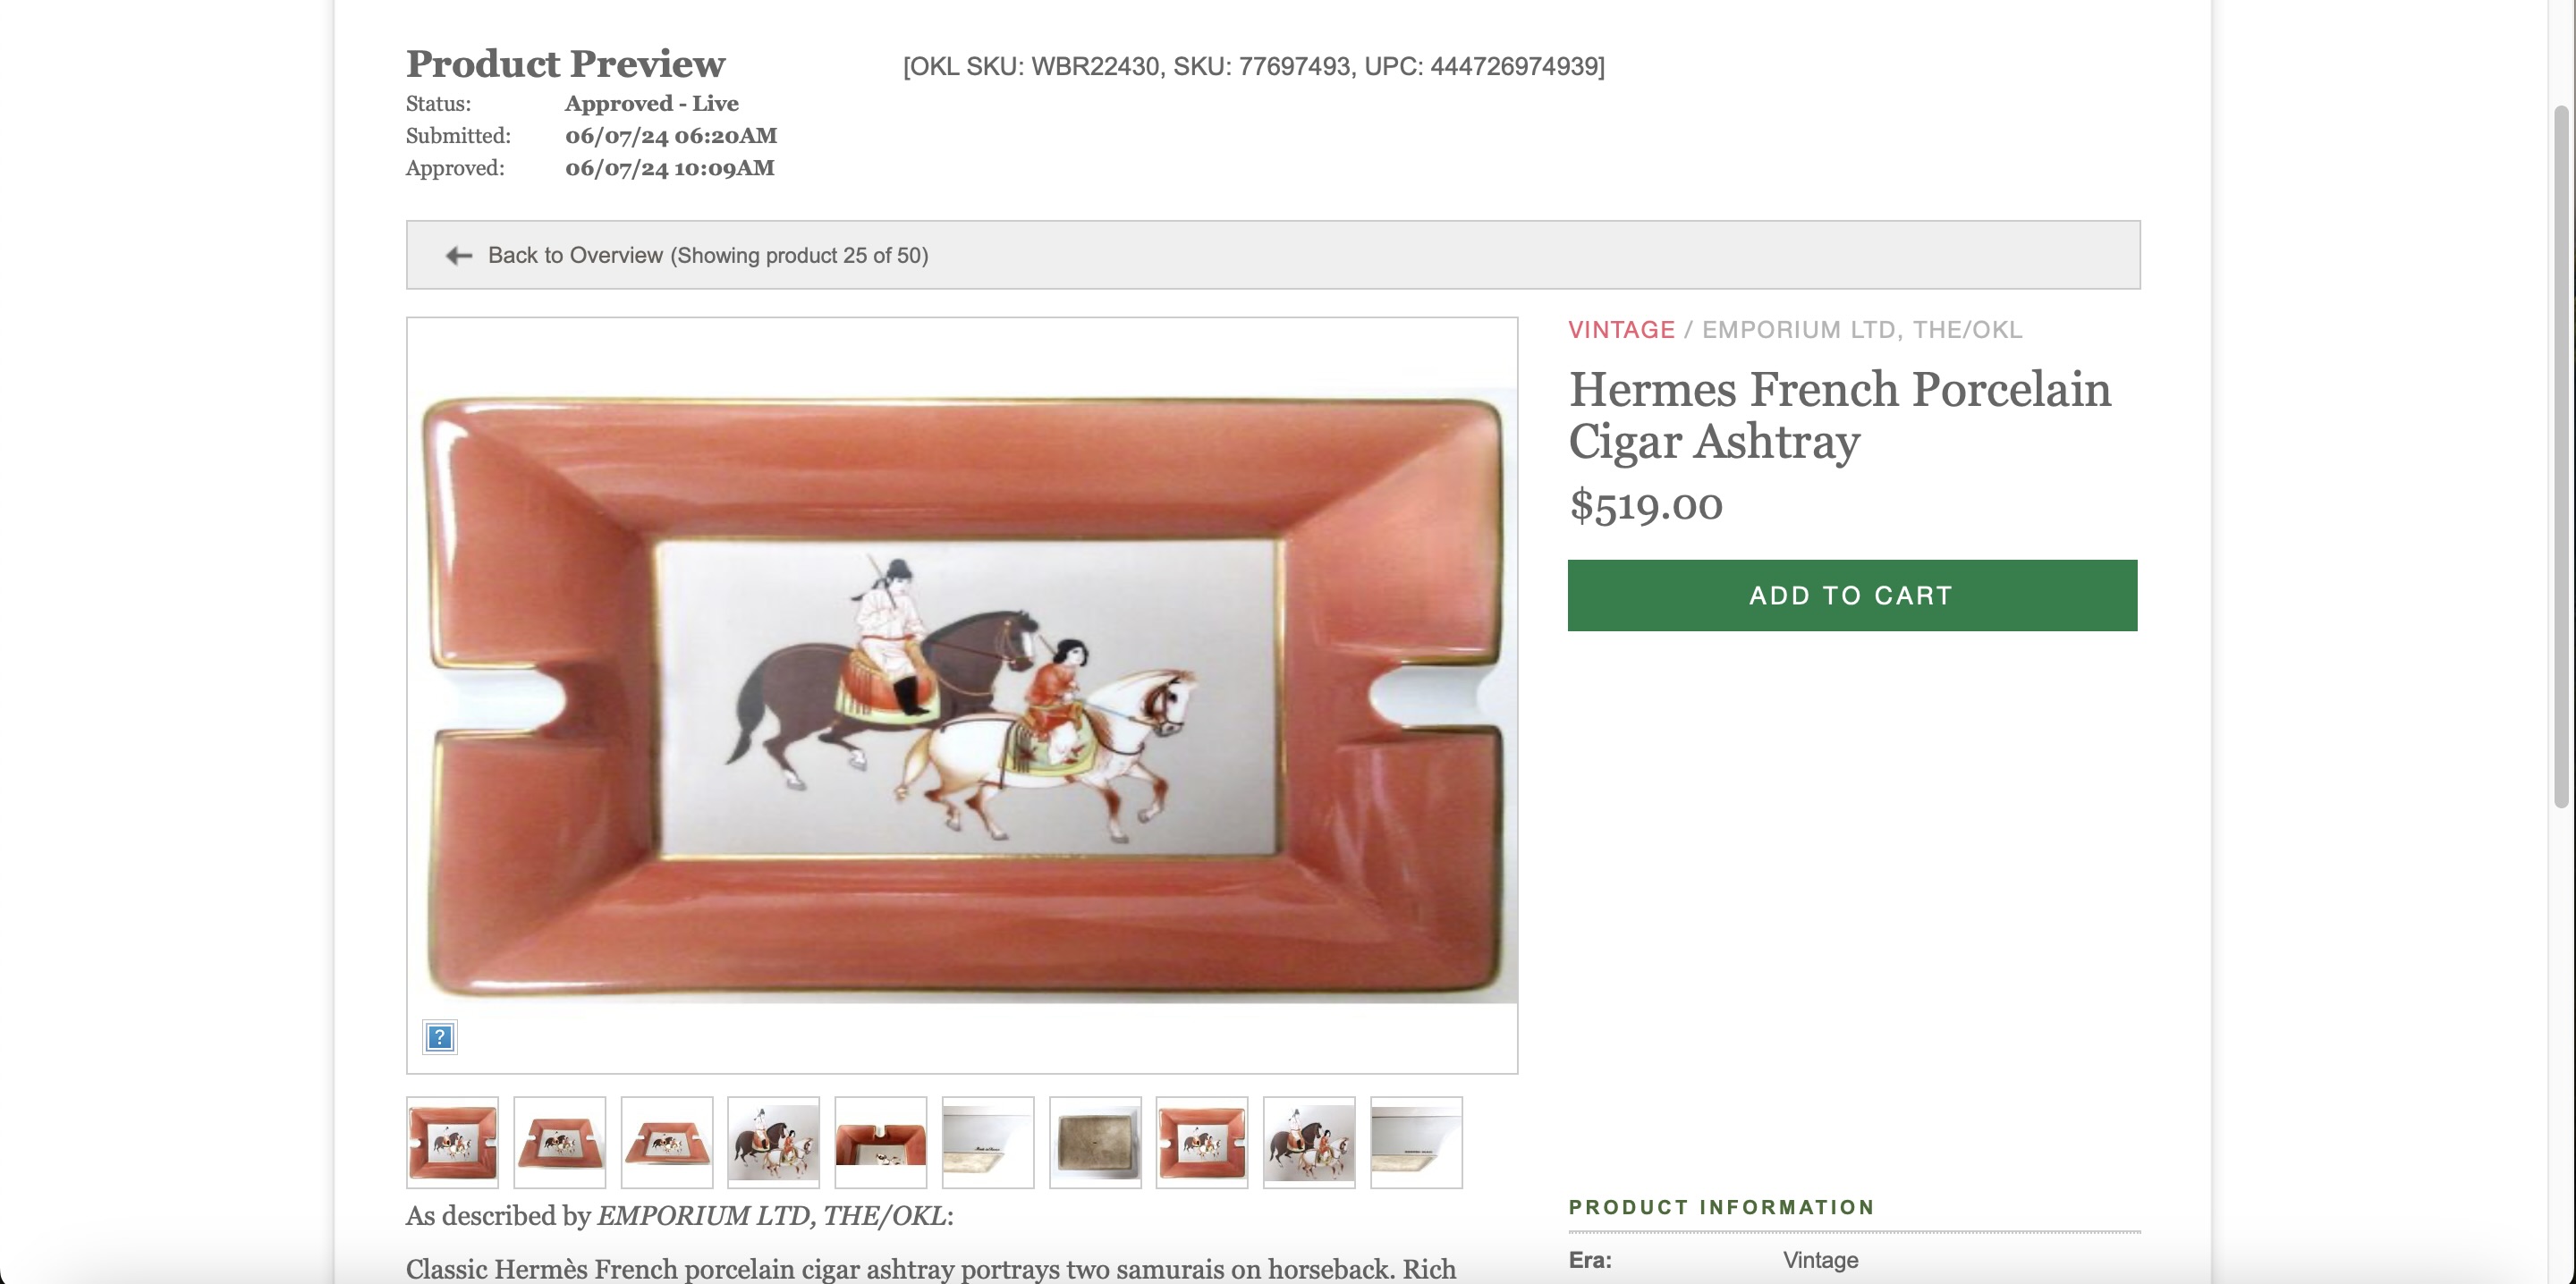Select the ninth thumbnail with riders closeup
2576x1284 pixels.
click(1309, 1142)
